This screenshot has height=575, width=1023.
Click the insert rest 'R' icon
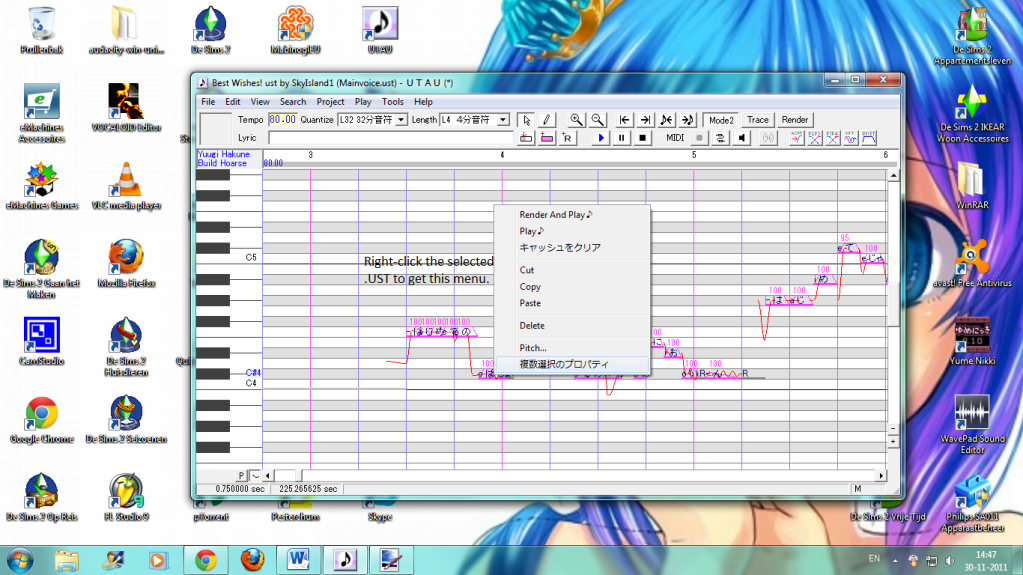pyautogui.click(x=566, y=138)
